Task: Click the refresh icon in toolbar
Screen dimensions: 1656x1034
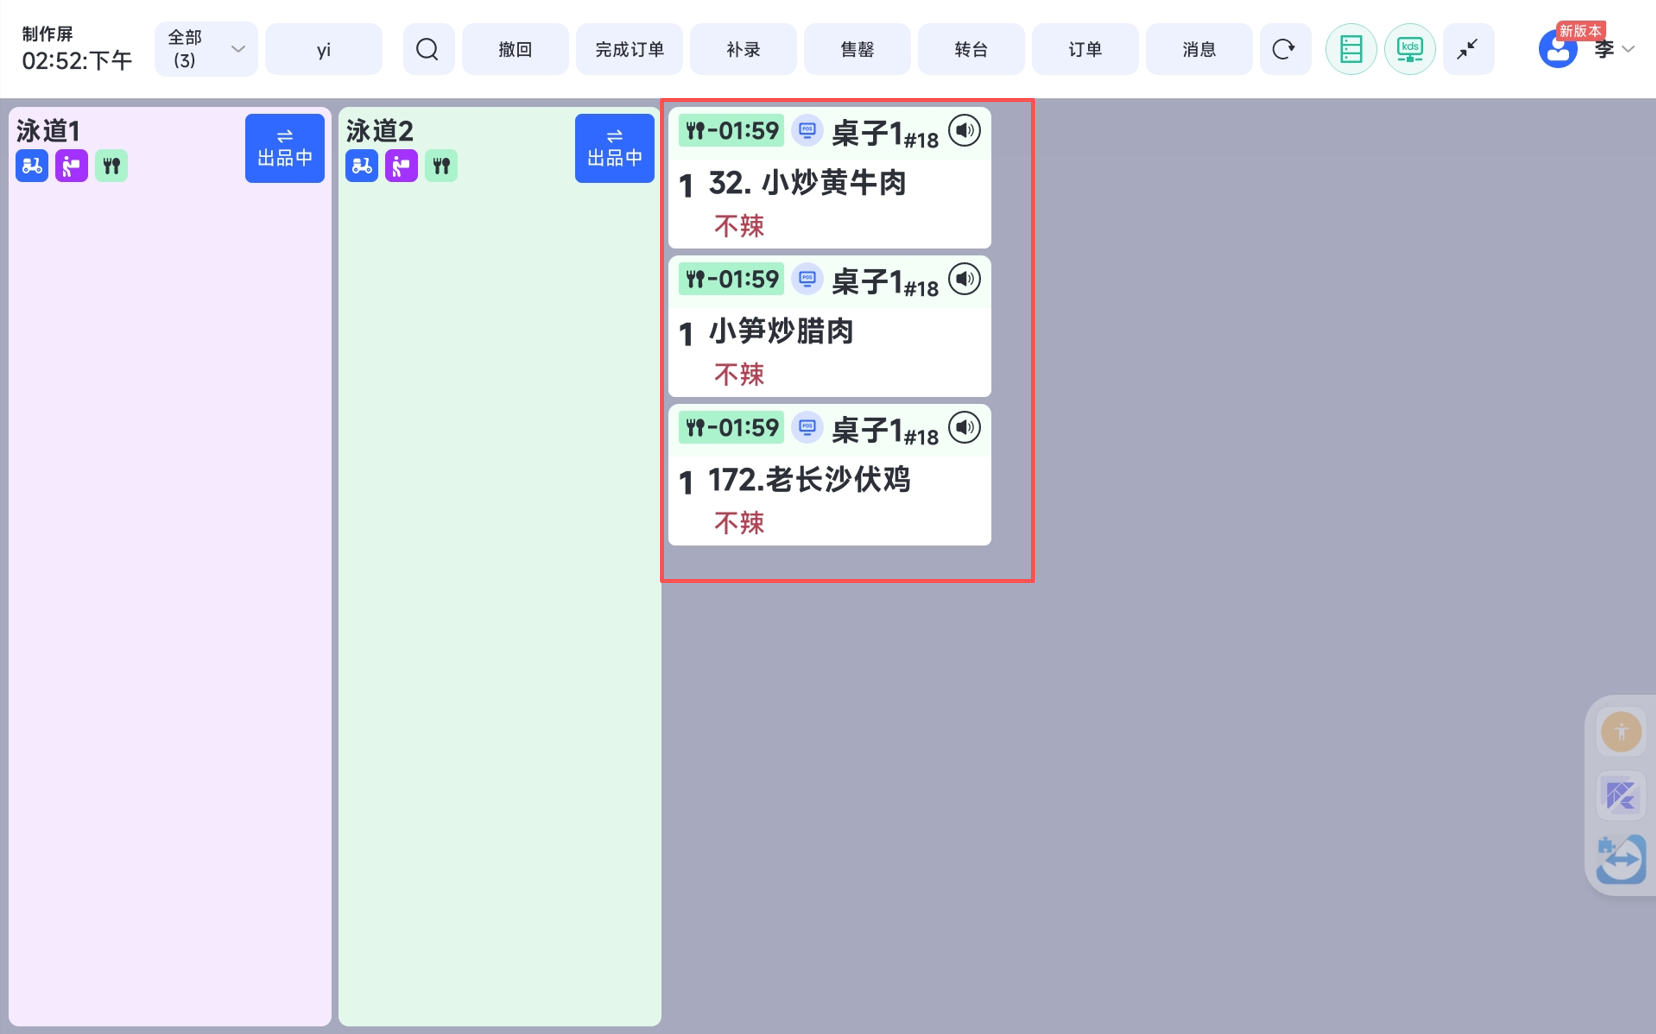Action: click(x=1284, y=49)
